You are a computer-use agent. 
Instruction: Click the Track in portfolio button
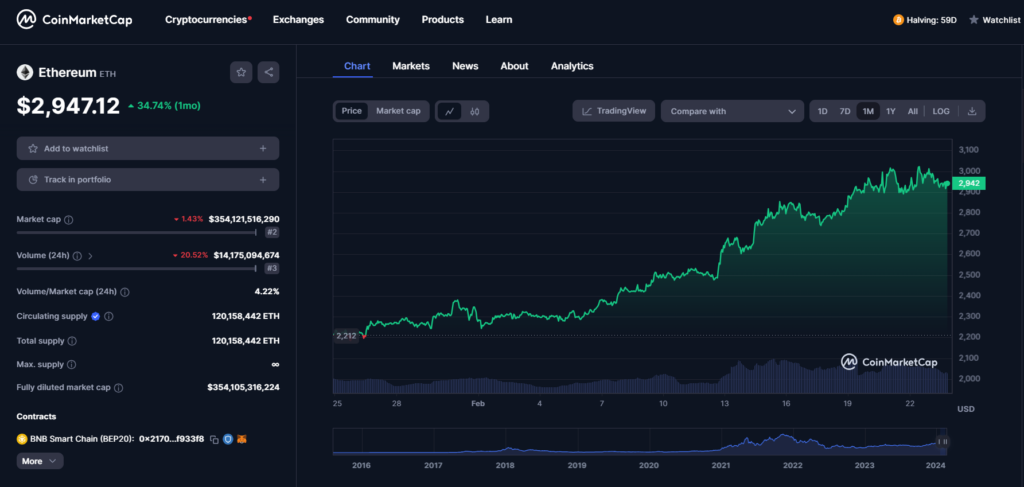(x=148, y=180)
